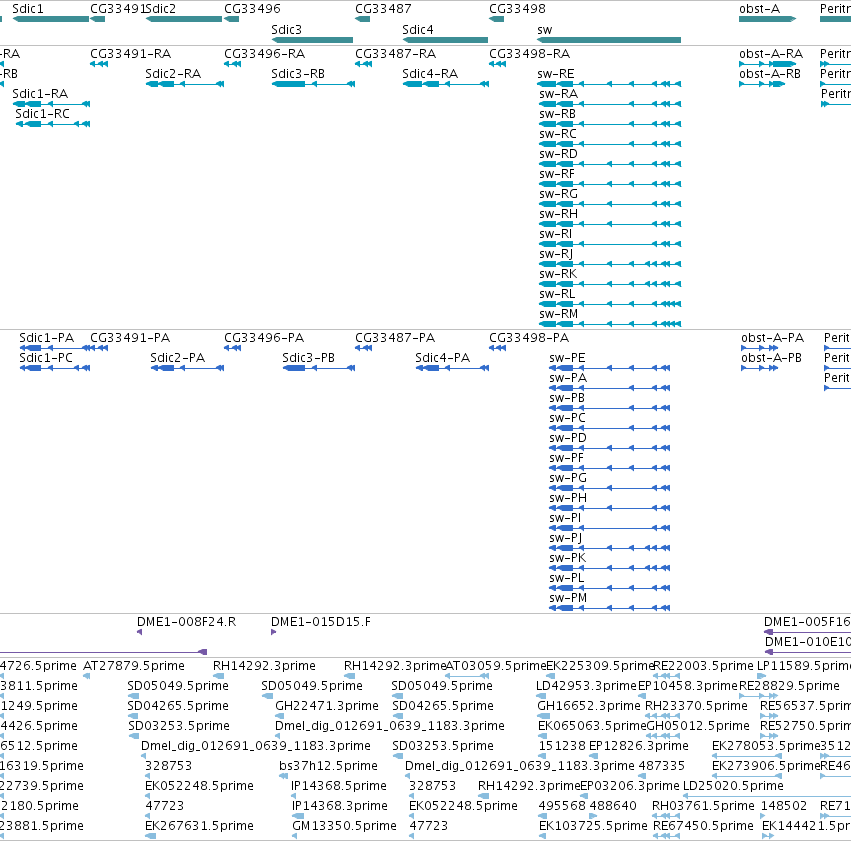
Task: Open the Sdic1-PA protein feature
Action: coord(54,348)
